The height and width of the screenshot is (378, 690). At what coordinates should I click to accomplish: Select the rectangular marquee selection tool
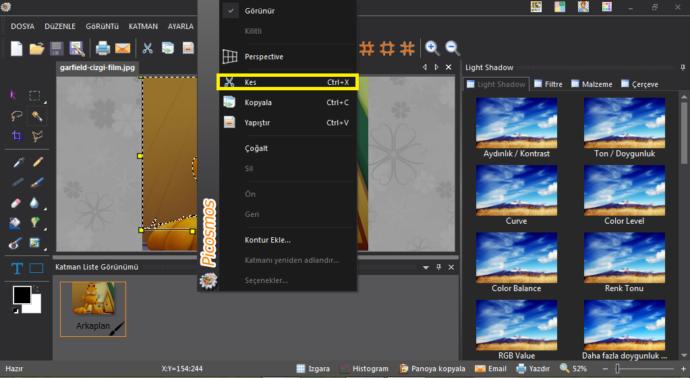tap(35, 96)
